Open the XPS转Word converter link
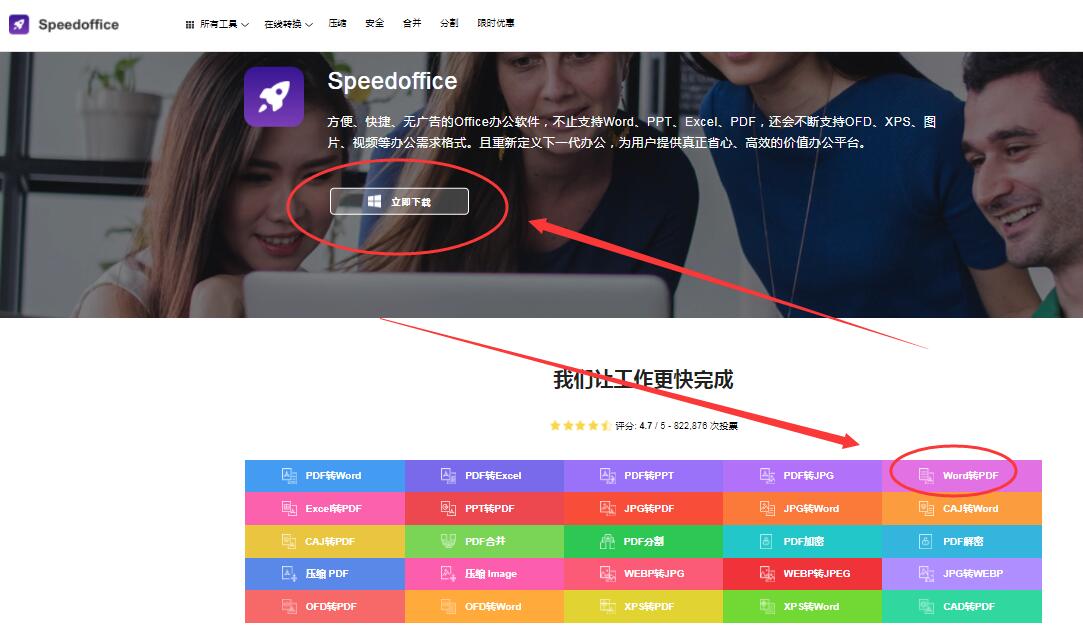The image size is (1083, 632). click(x=803, y=606)
